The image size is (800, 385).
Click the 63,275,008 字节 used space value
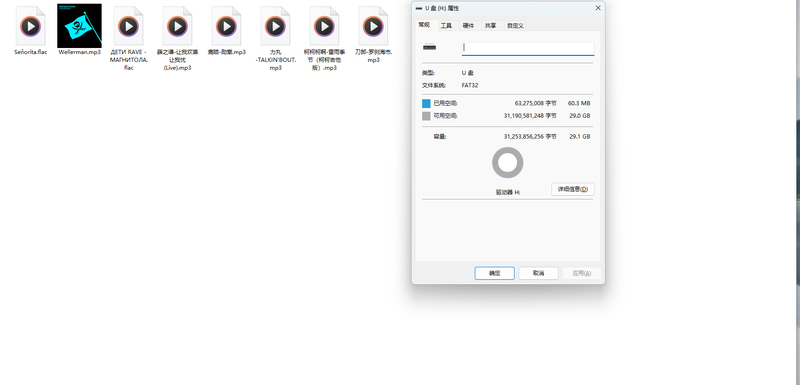click(x=536, y=104)
